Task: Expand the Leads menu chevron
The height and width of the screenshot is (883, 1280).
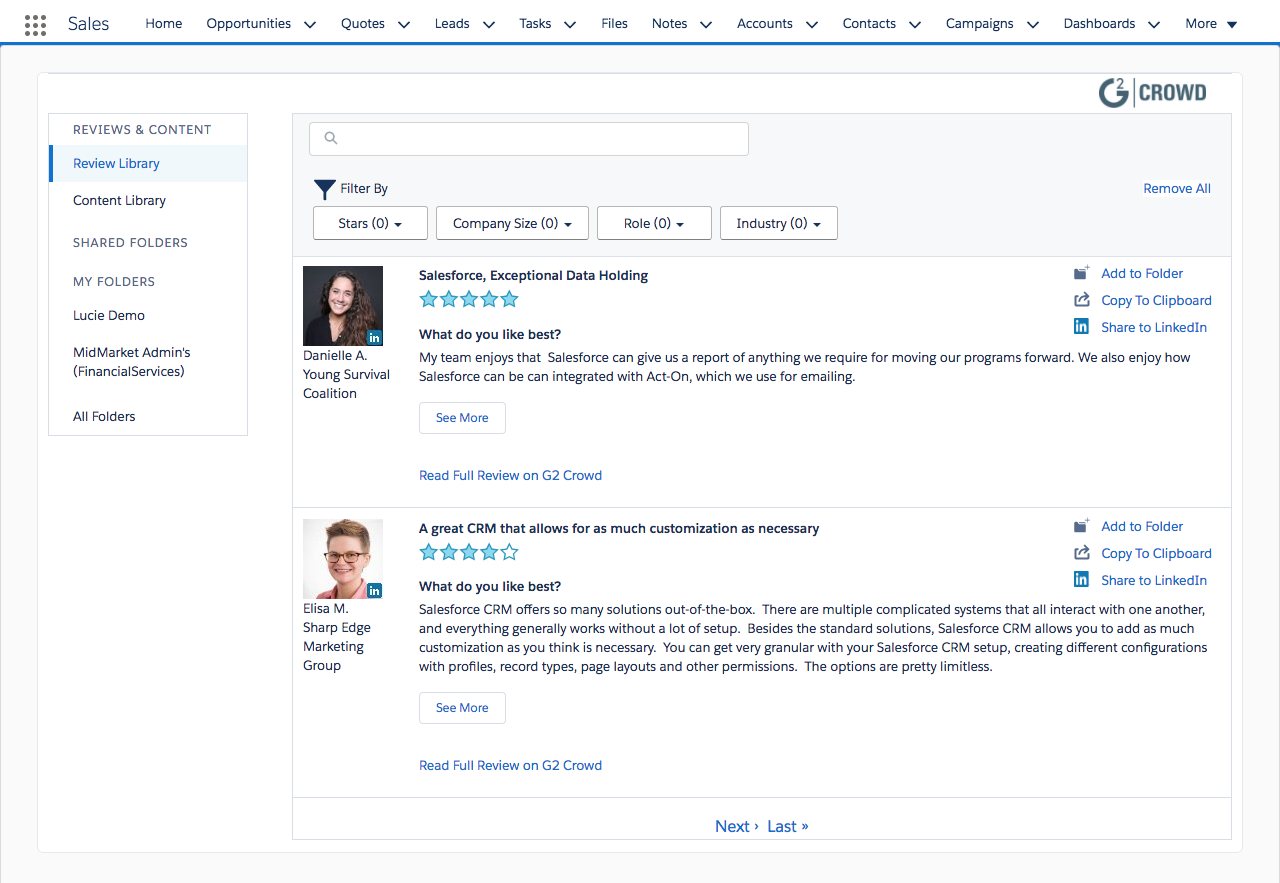Action: pyautogui.click(x=488, y=24)
